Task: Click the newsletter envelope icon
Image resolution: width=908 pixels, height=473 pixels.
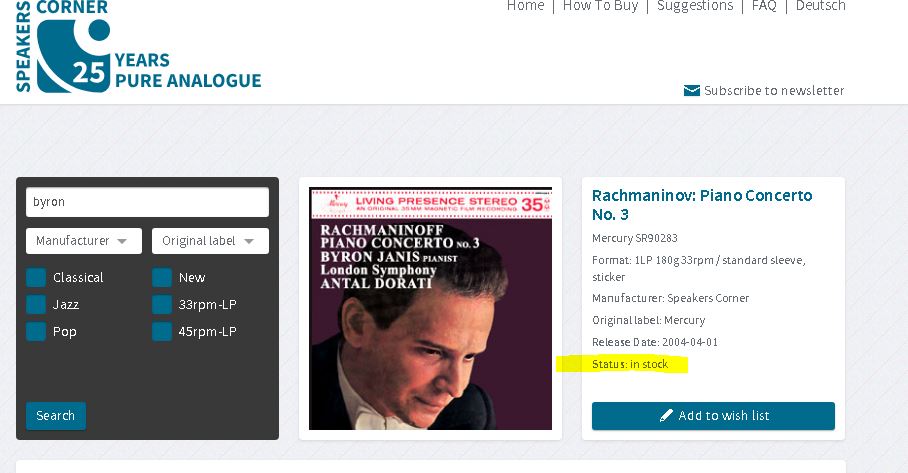Action: [691, 90]
